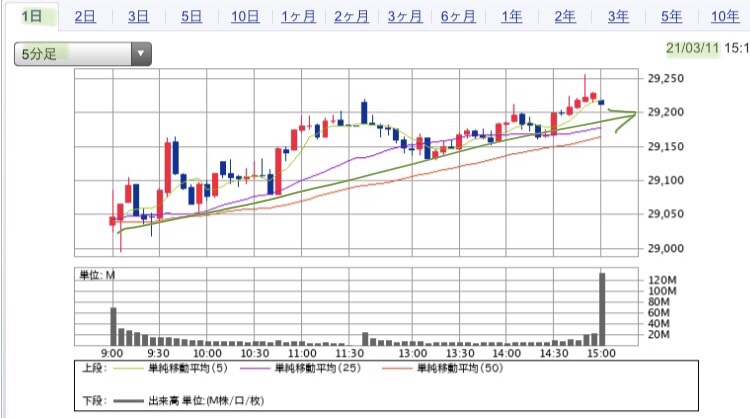
Task: Show the 5年 chart range
Action: pyautogui.click(x=672, y=17)
